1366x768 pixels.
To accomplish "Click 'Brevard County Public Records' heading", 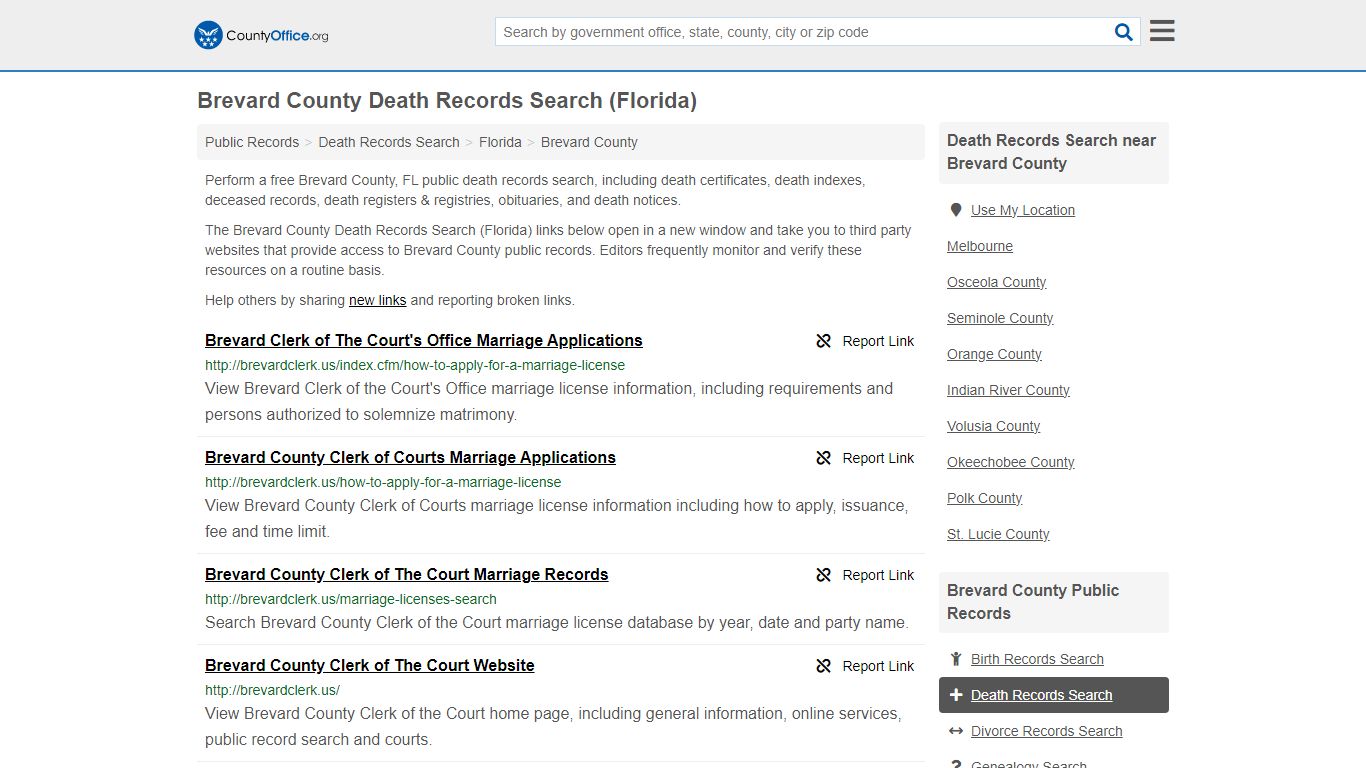I will [x=1033, y=602].
